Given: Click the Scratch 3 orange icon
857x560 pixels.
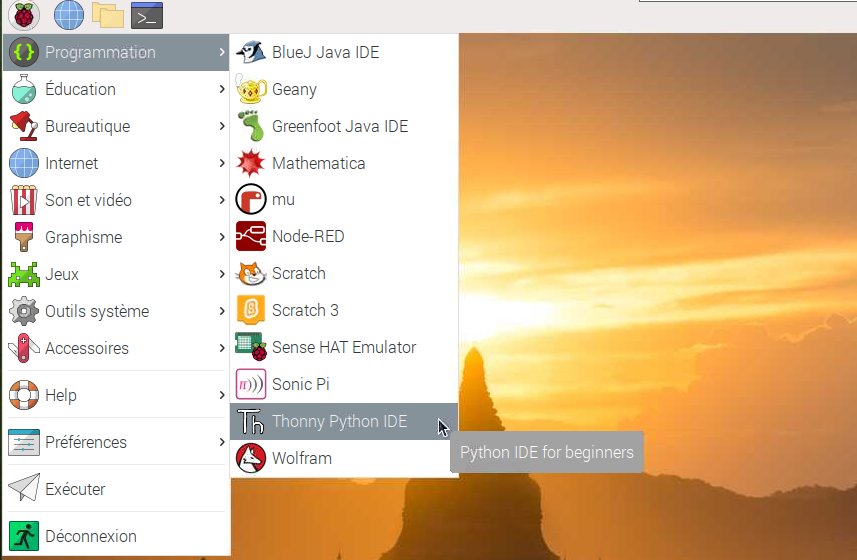Looking at the screenshot, I should tap(250, 310).
